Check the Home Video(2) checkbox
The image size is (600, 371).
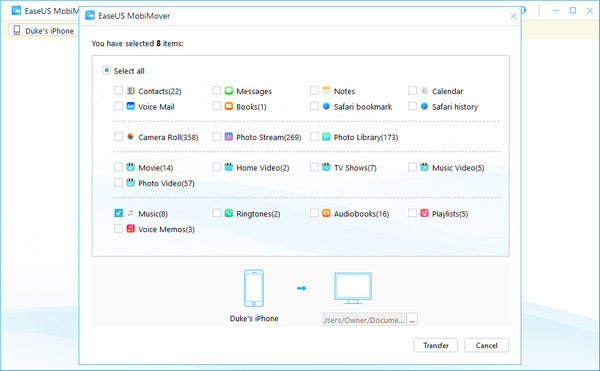click(x=217, y=167)
